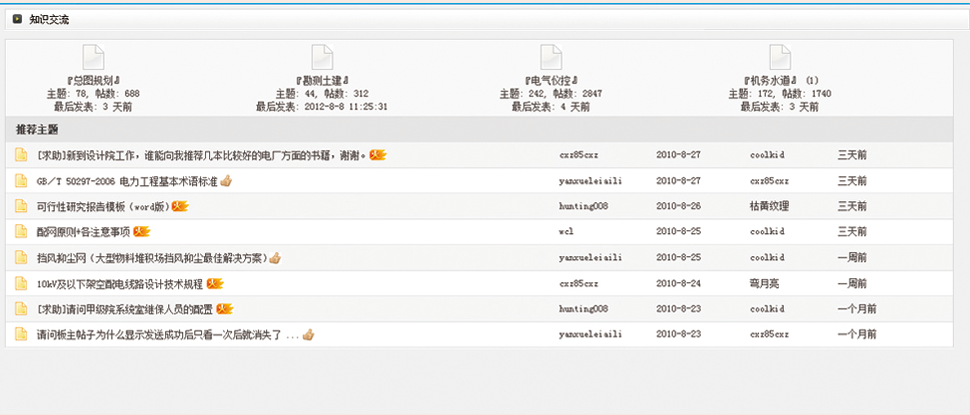The image size is (970, 415).
Task: Click folder icon beside GB/T 50297-2006 thread
Action: [x=21, y=181]
